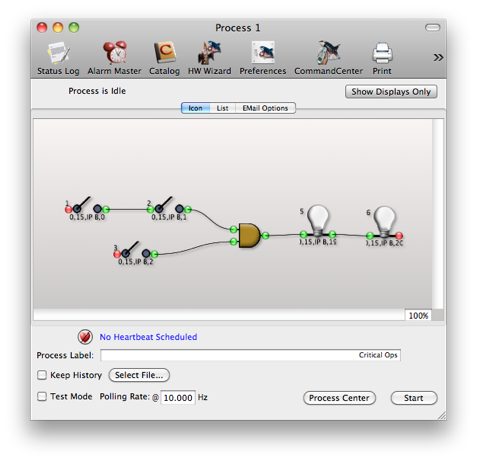The height and width of the screenshot is (462, 477).
Task: Enable the Test Mode checkbox
Action: point(42,396)
